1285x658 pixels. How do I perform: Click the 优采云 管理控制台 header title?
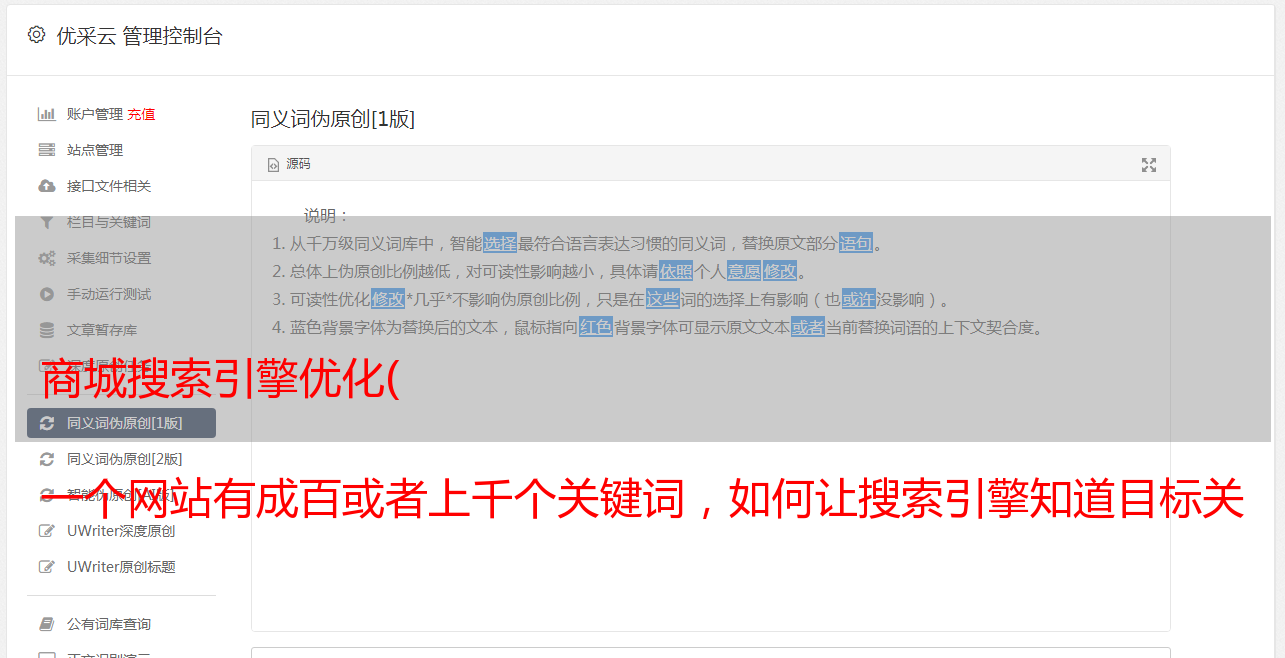click(x=139, y=36)
